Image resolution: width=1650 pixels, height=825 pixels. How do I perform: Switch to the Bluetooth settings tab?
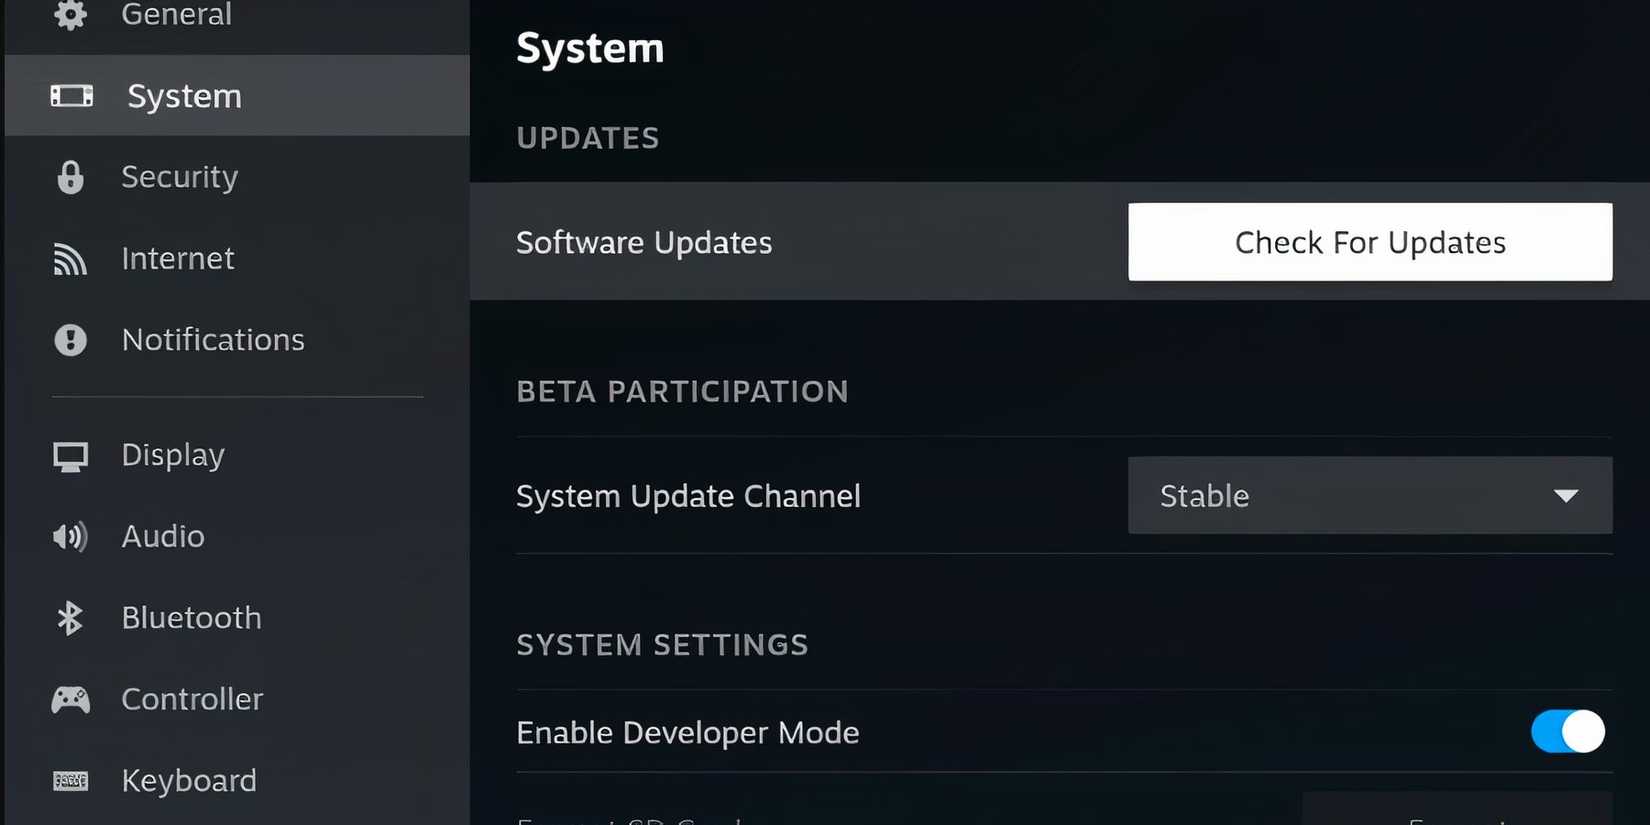237,618
